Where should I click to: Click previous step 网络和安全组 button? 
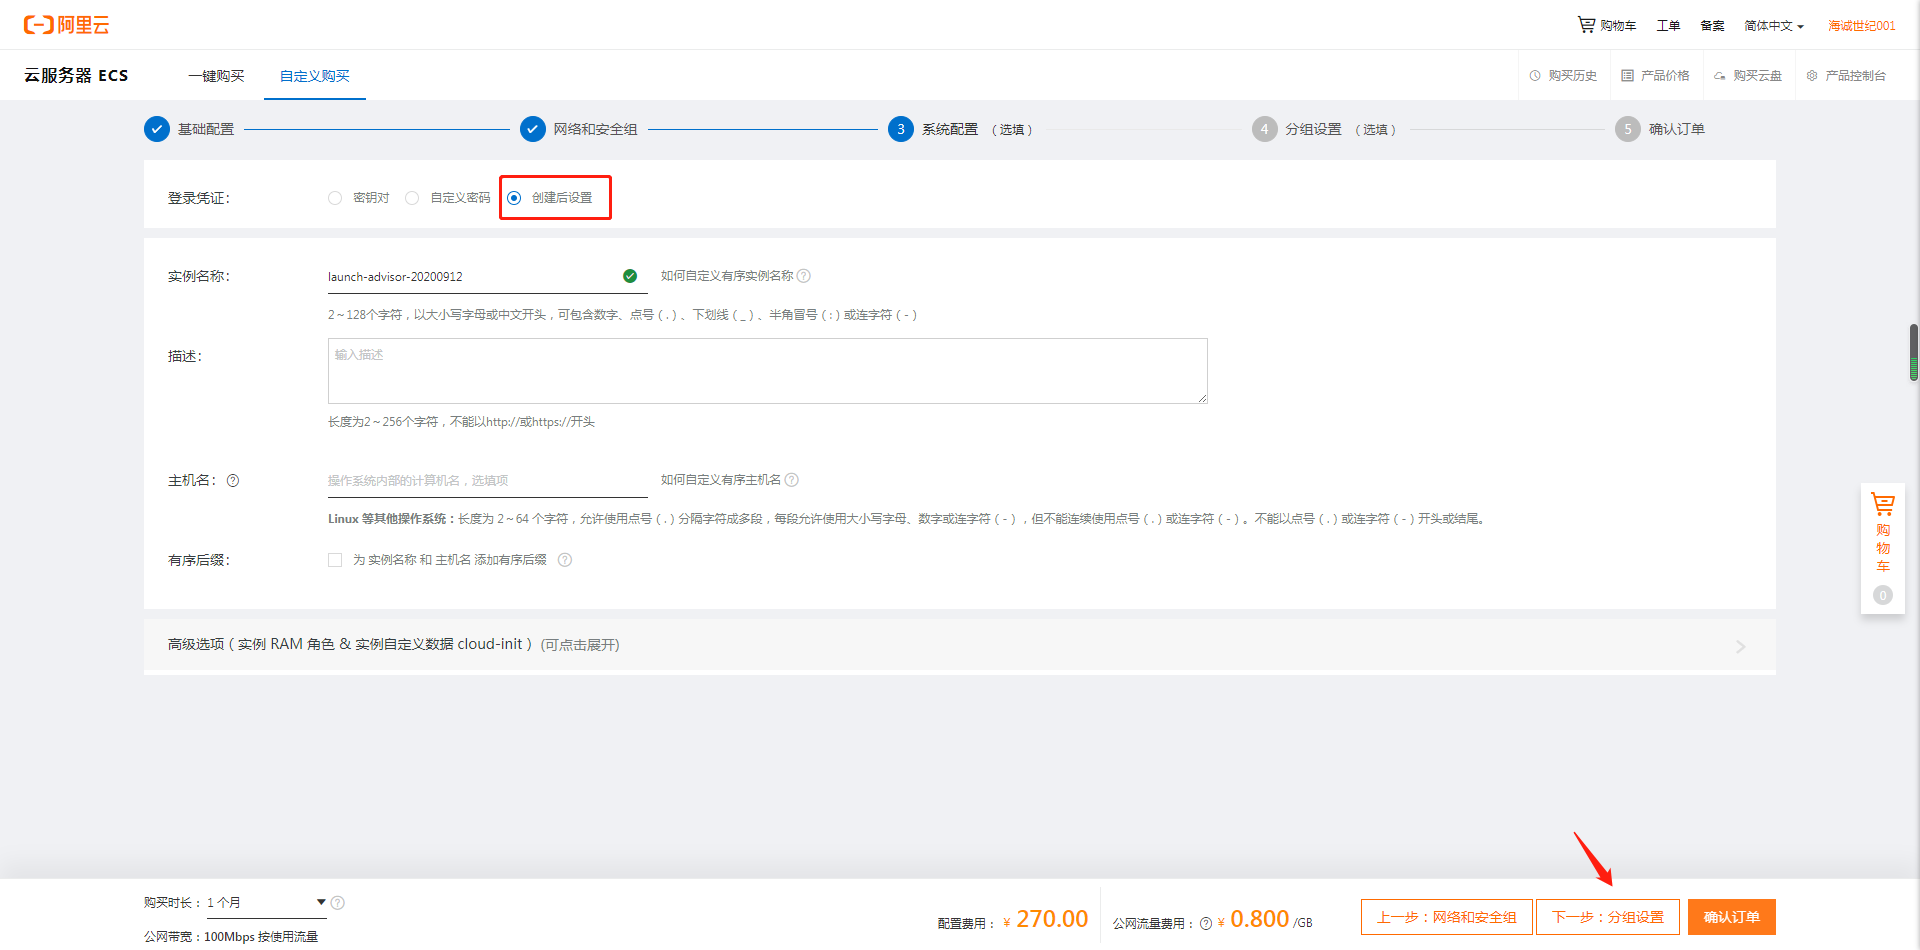(1446, 917)
